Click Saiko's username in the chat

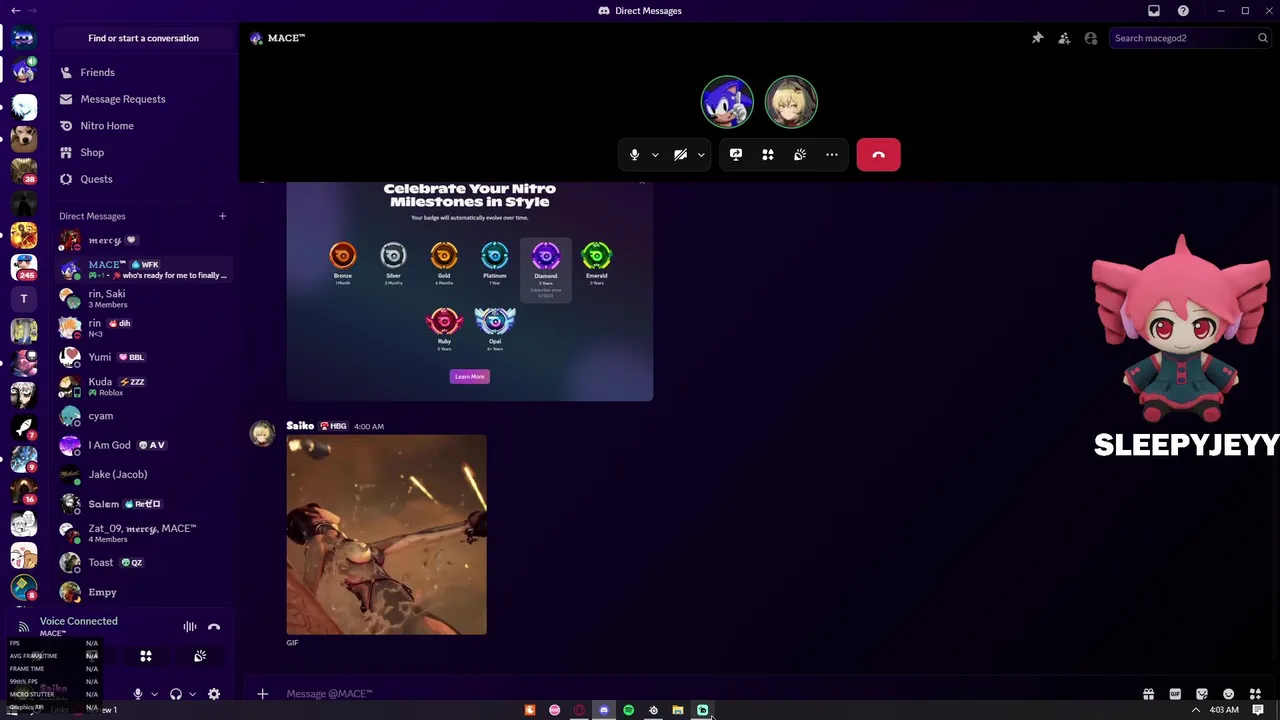300,426
